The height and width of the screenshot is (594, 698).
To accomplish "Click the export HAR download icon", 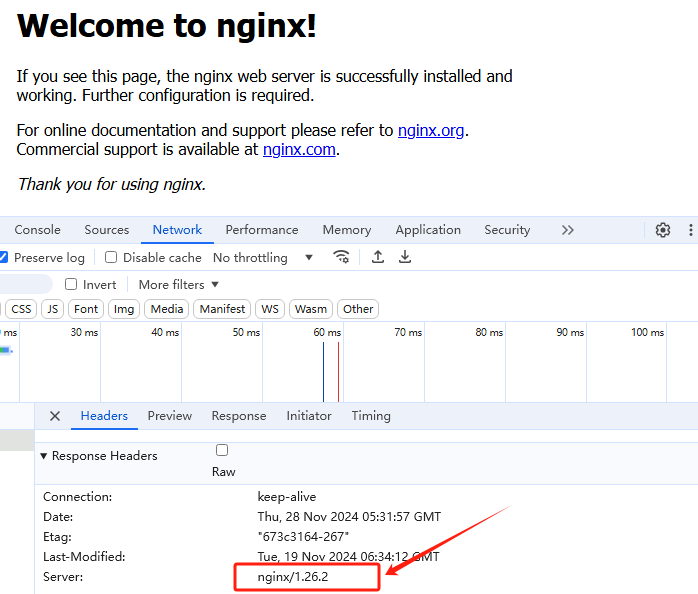I will (405, 257).
